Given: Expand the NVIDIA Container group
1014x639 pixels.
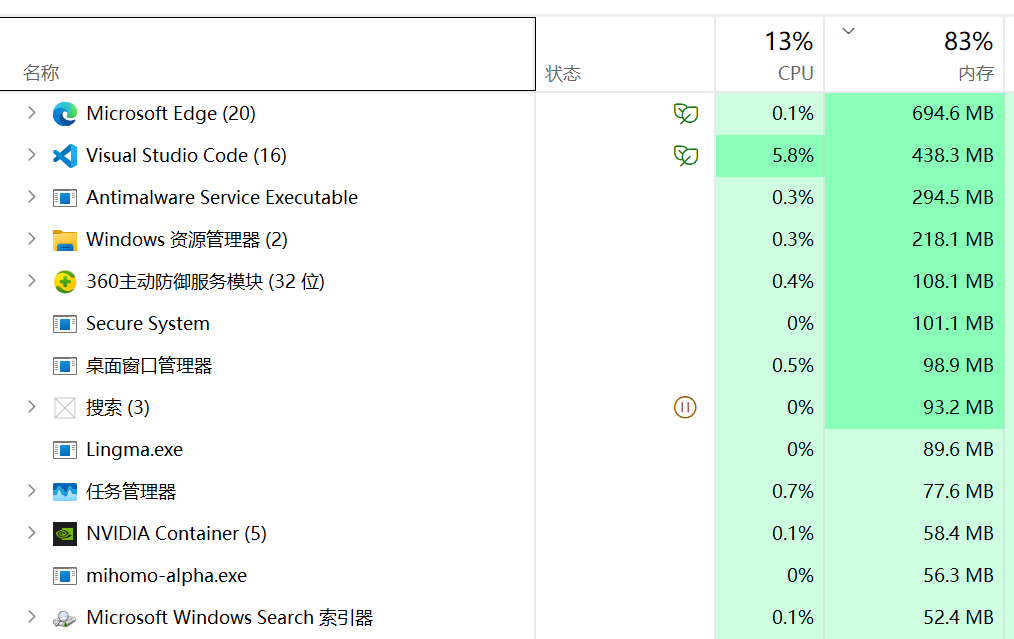Looking at the screenshot, I should click(31, 533).
